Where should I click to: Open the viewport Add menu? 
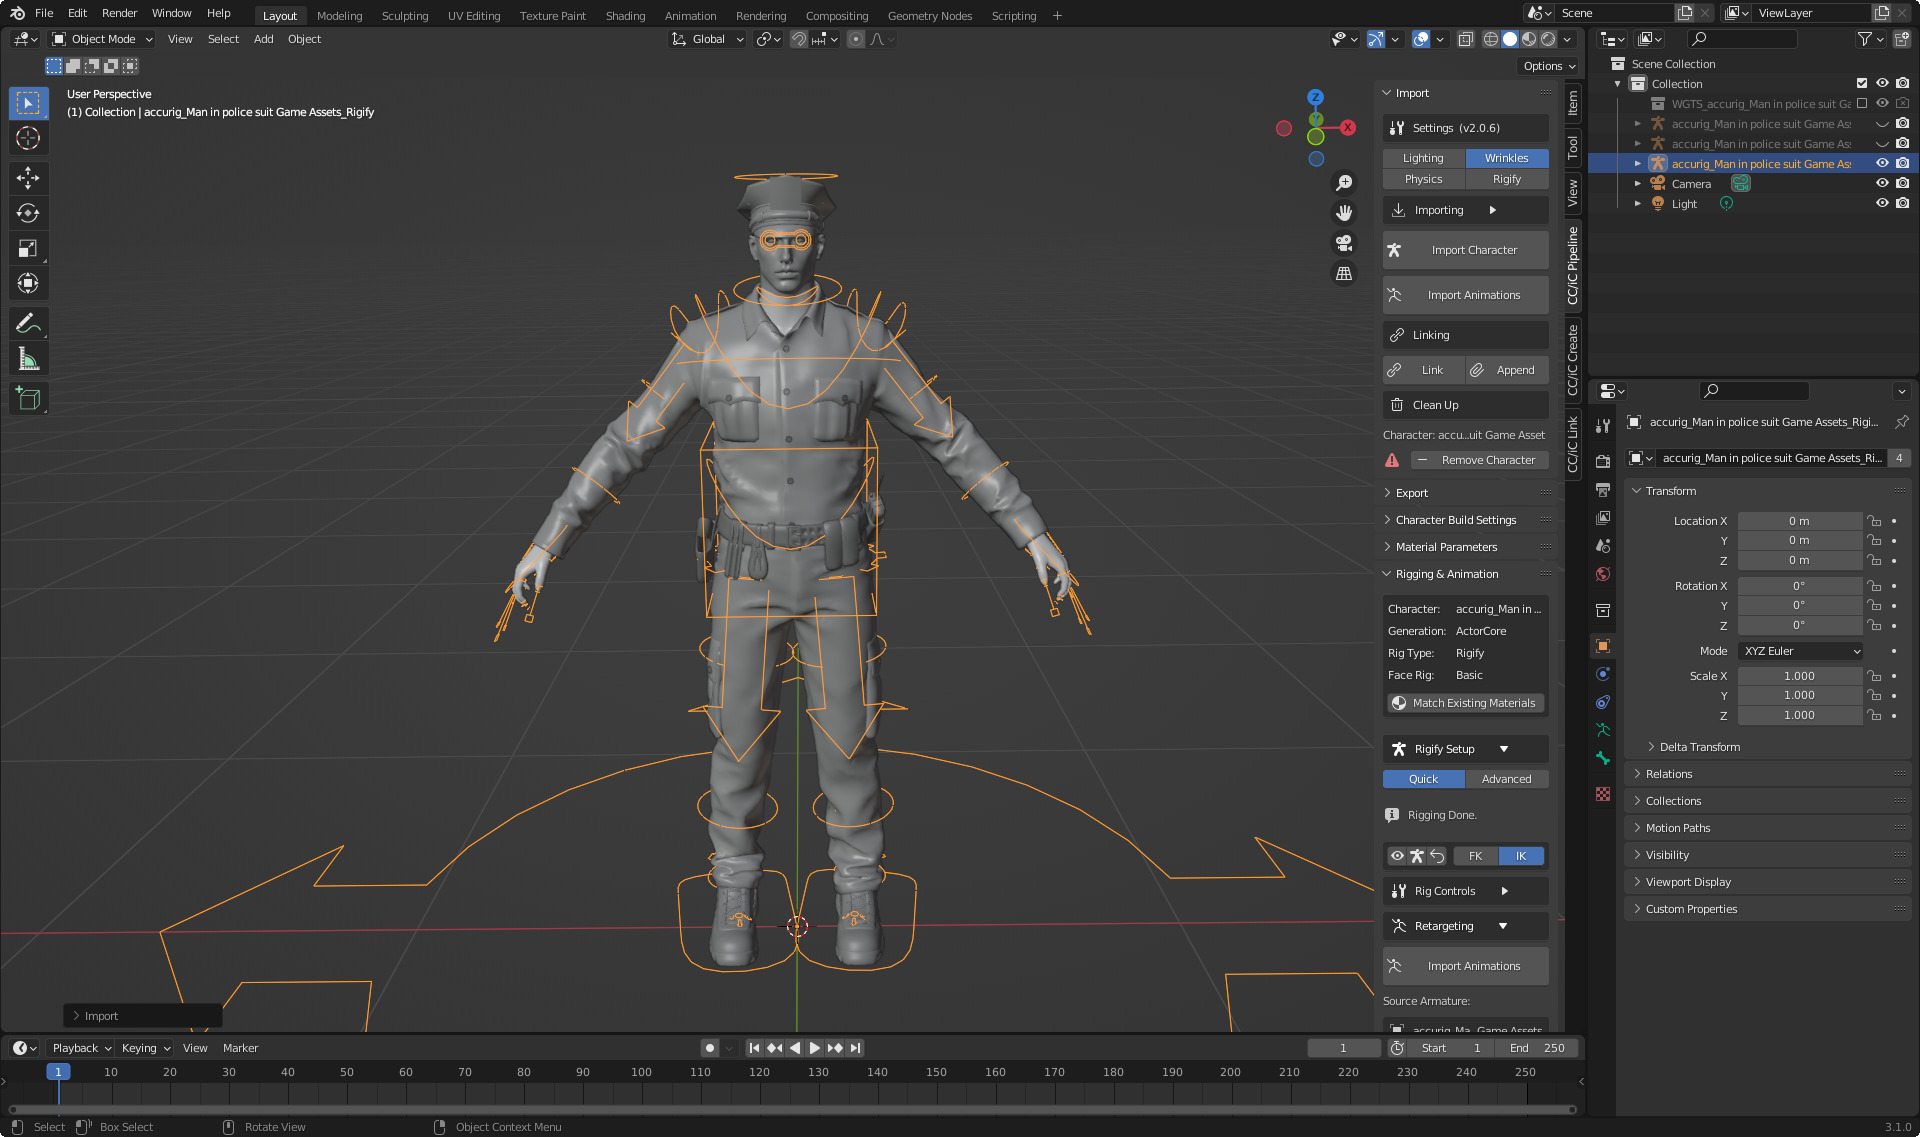pyautogui.click(x=263, y=39)
